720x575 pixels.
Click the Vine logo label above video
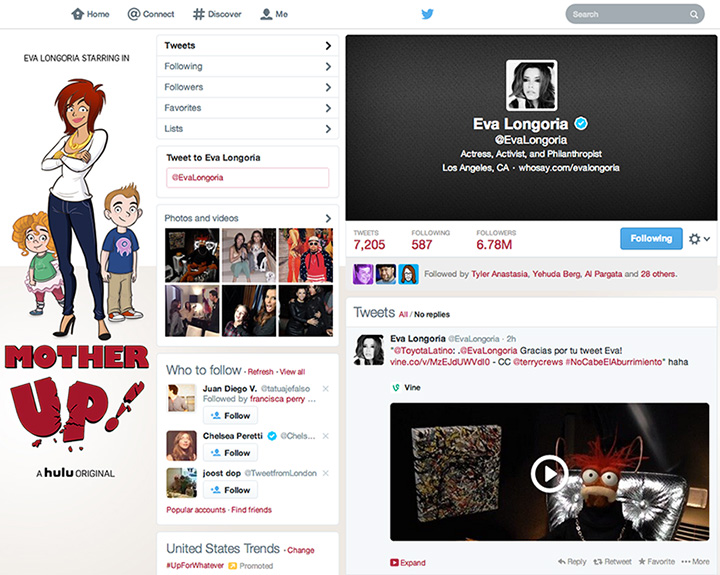pos(406,388)
